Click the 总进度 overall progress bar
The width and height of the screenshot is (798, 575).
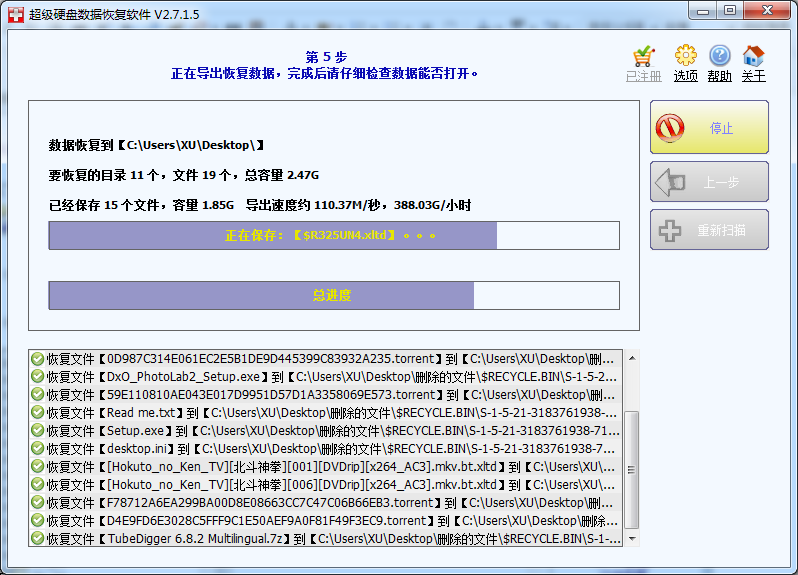[x=334, y=296]
